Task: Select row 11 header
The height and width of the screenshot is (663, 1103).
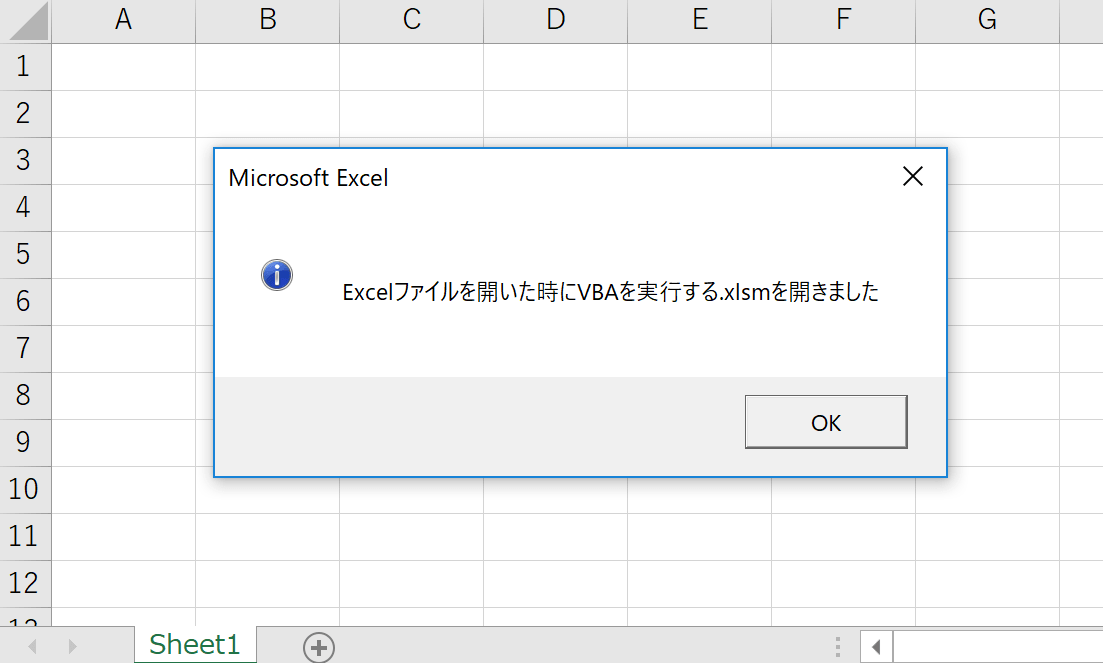Action: click(x=25, y=536)
